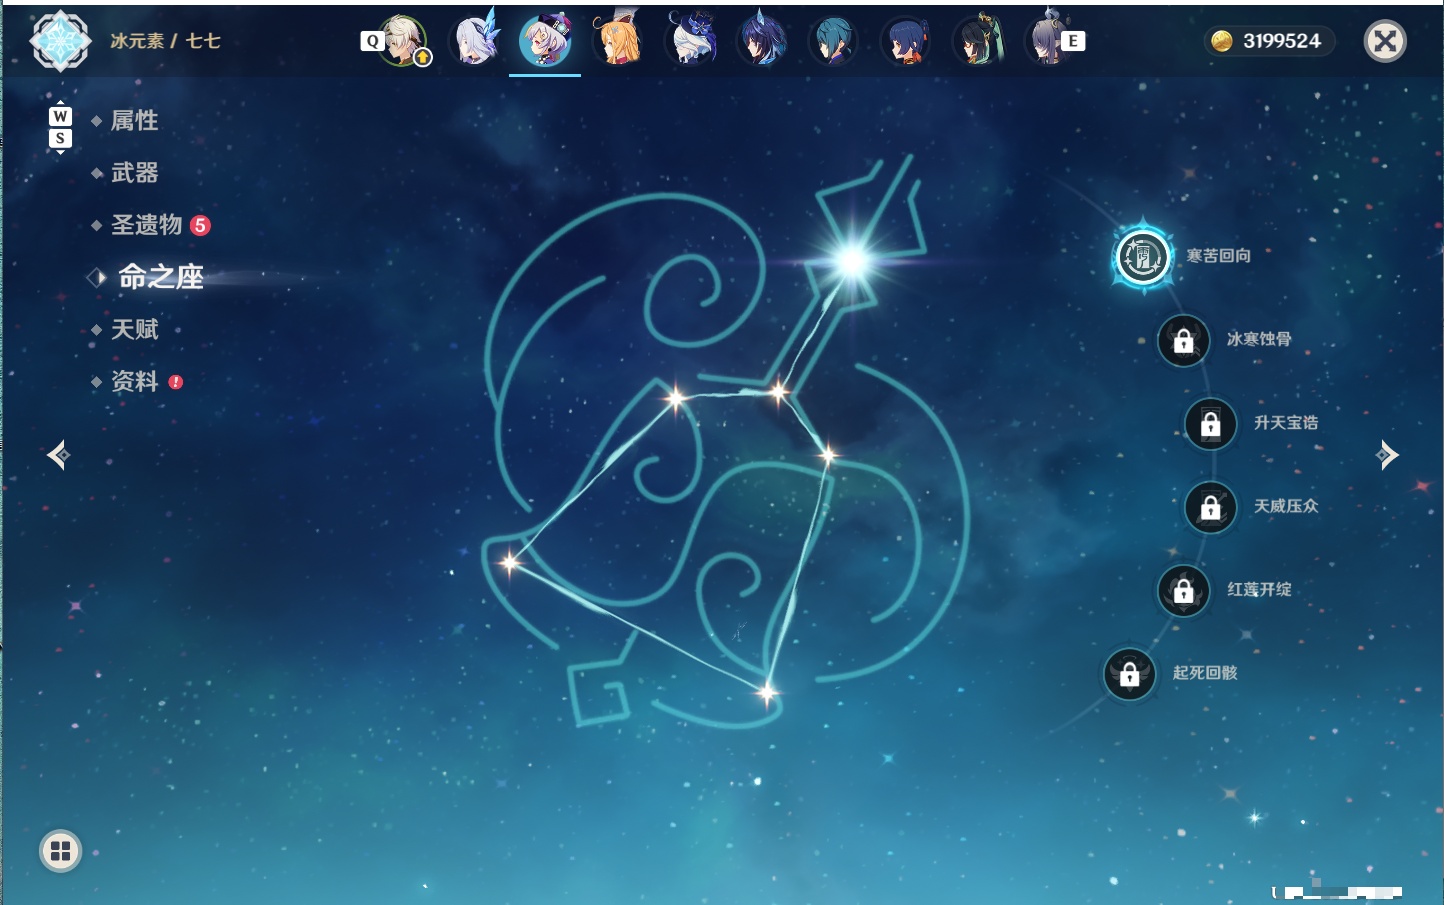Image resolution: width=1444 pixels, height=905 pixels.
Task: Select the grey-haired character portrait beside E key
Action: coord(1048,40)
